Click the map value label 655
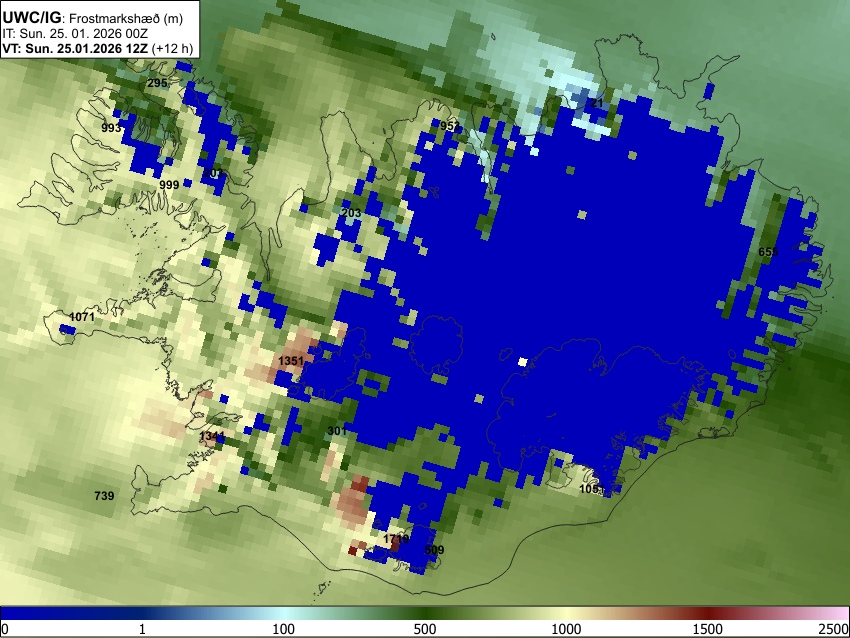The image size is (850, 638). pos(768,252)
